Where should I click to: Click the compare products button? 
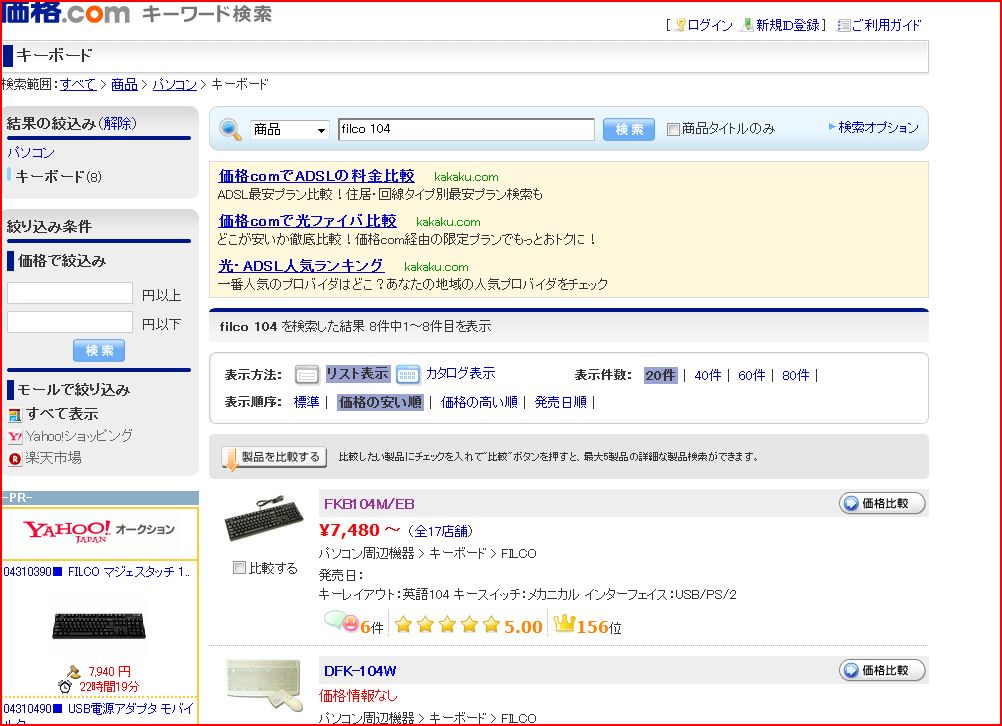(x=274, y=457)
